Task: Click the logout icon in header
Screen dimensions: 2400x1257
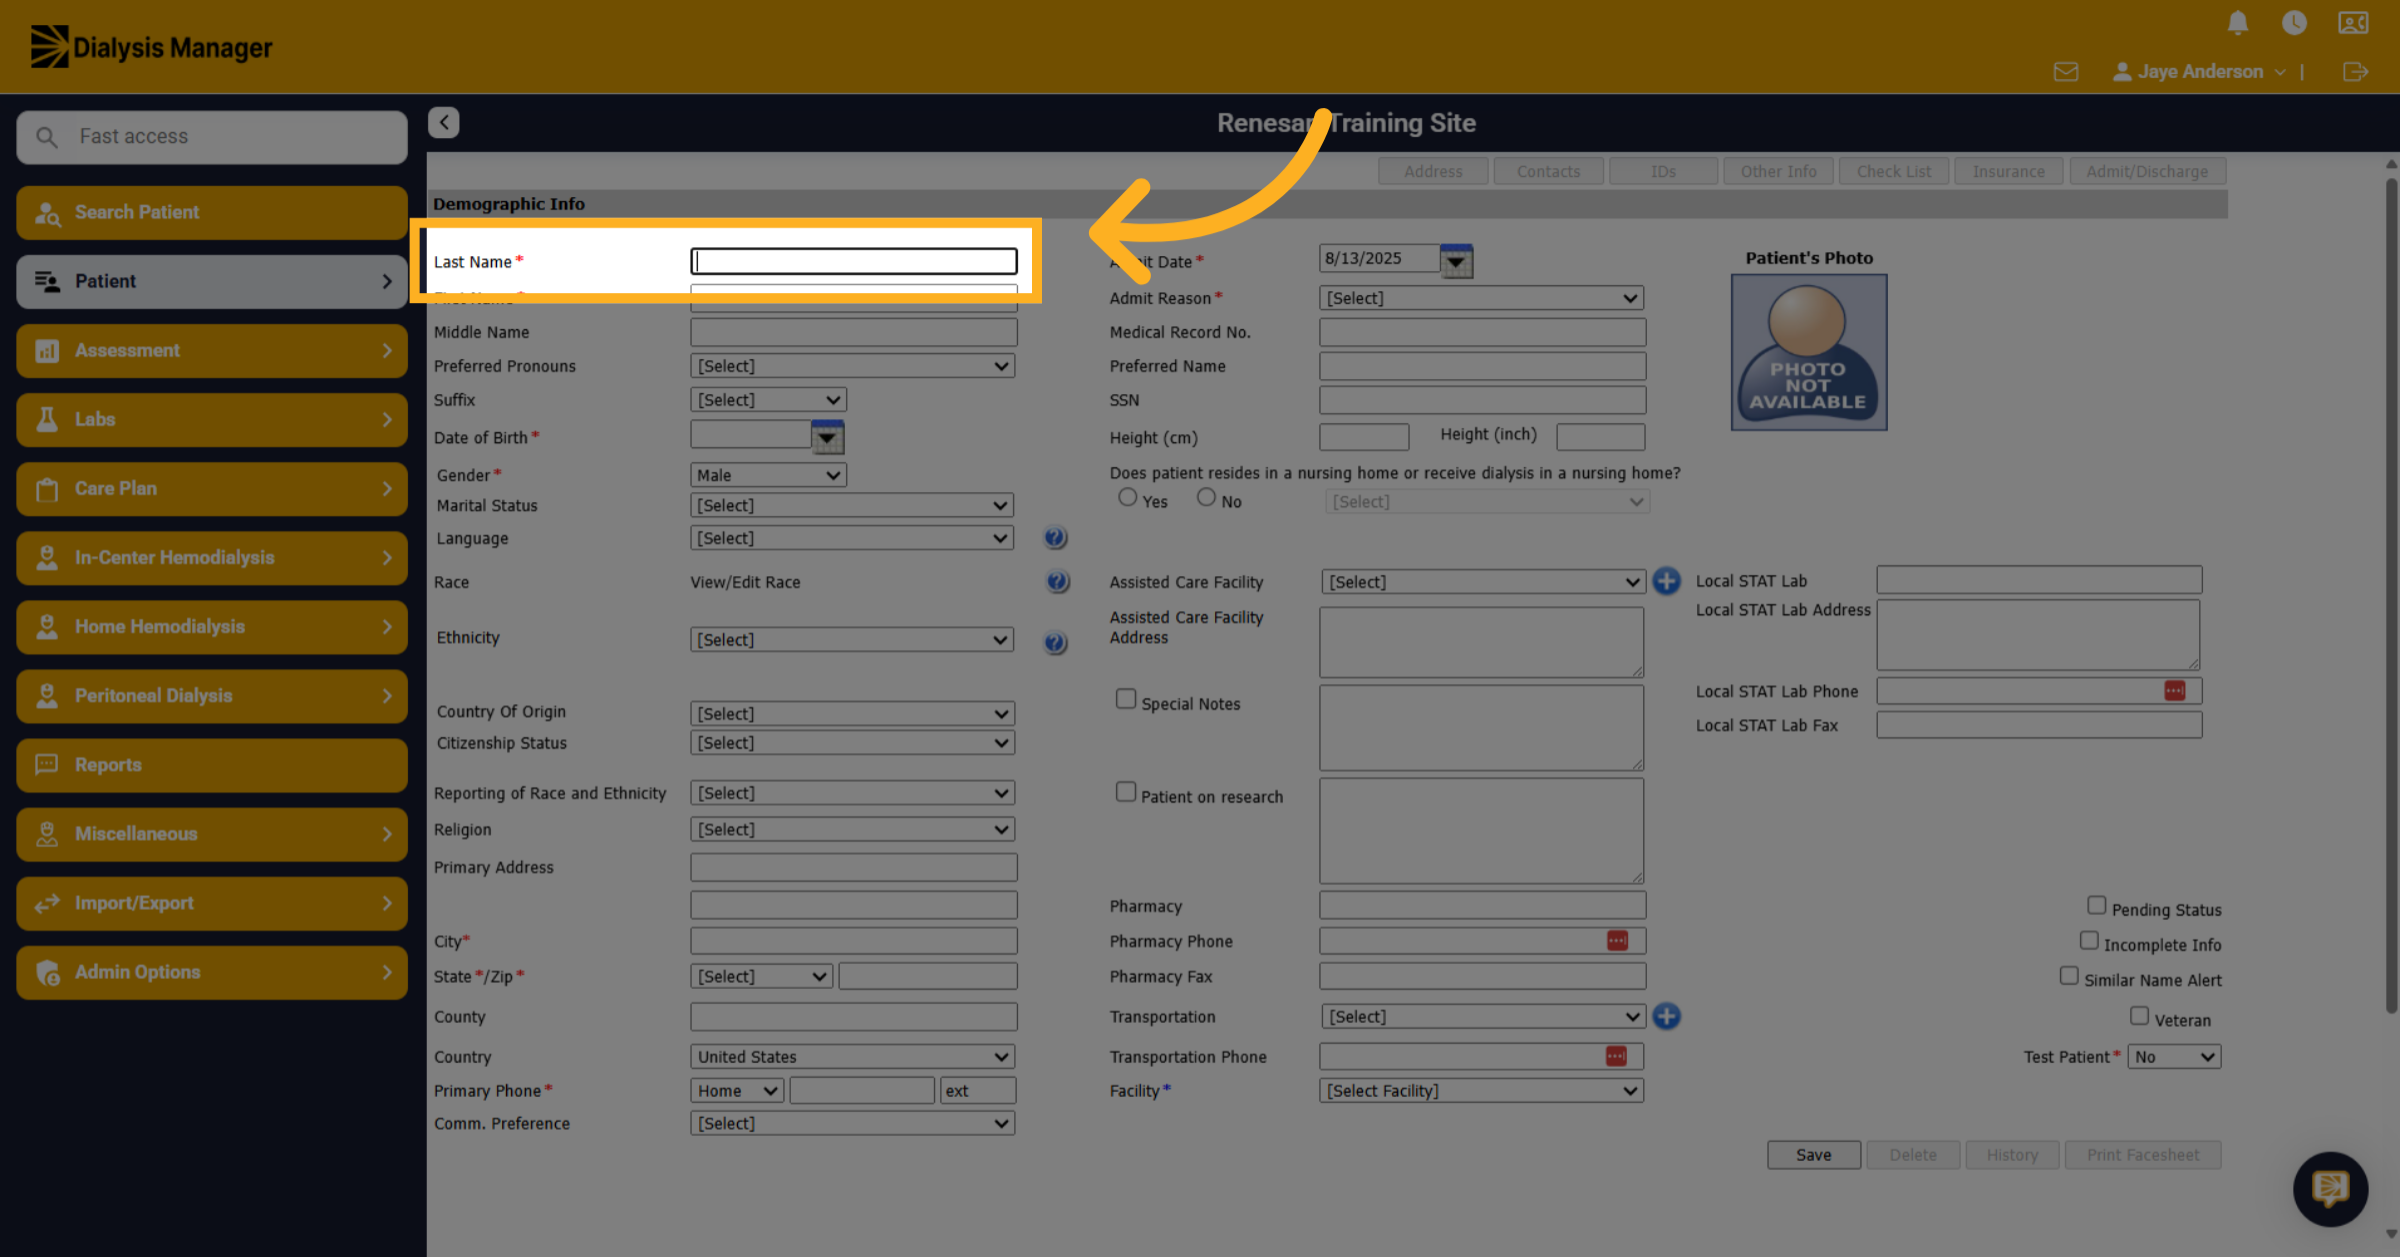Action: pyautogui.click(x=2355, y=71)
